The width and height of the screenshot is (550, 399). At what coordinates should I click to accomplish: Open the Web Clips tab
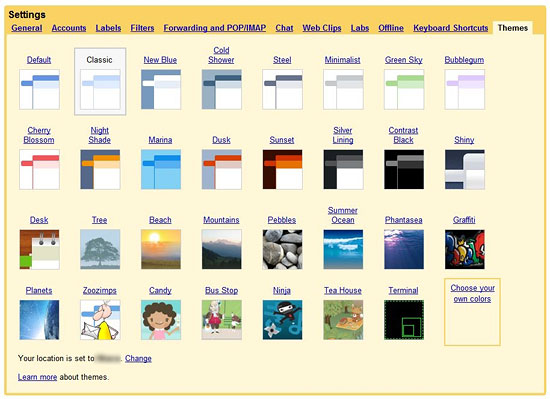tap(322, 28)
